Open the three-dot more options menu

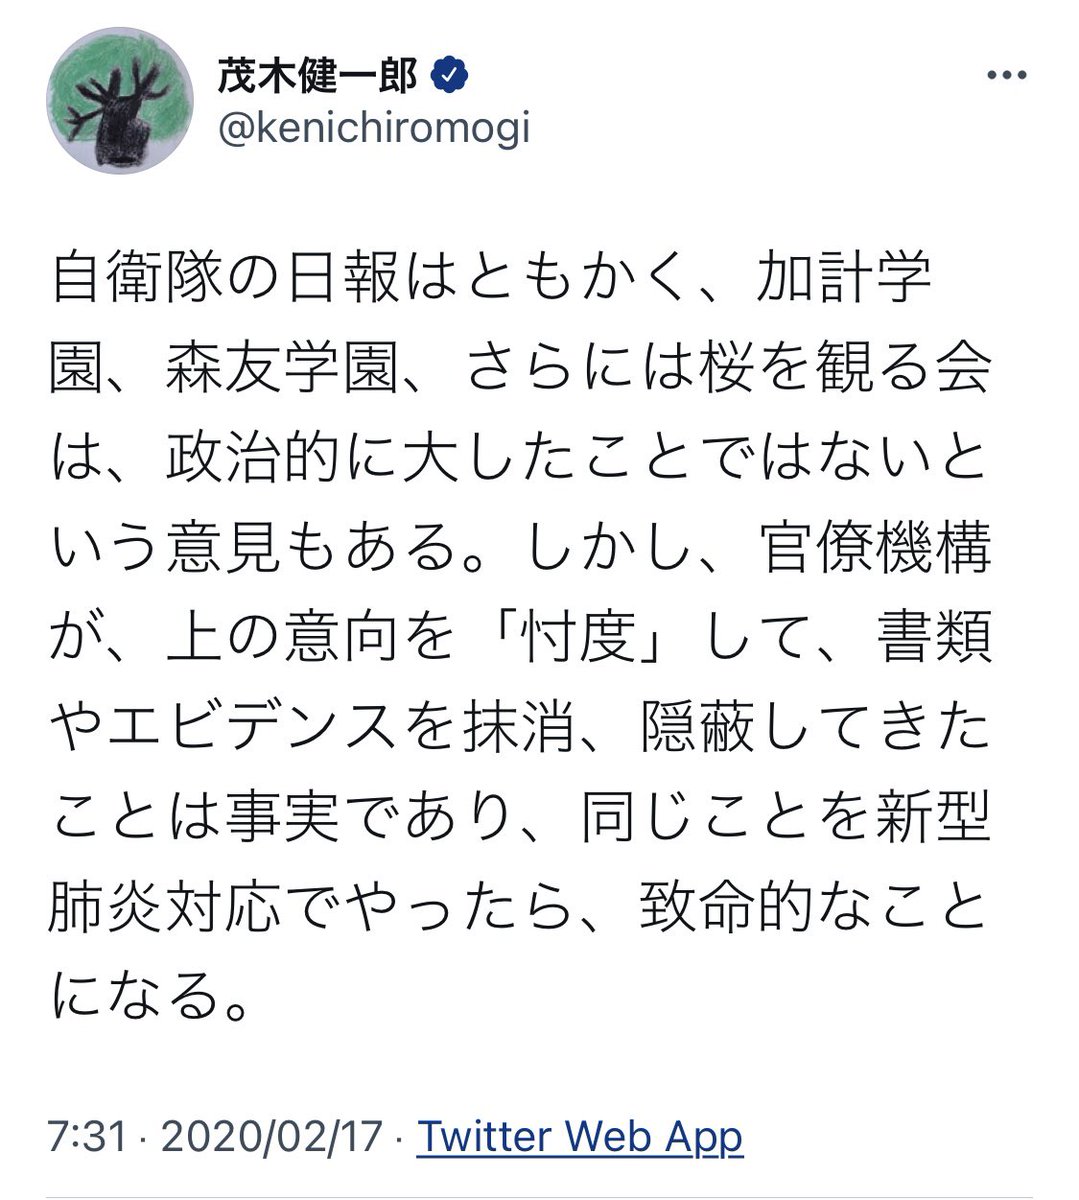click(x=1007, y=76)
